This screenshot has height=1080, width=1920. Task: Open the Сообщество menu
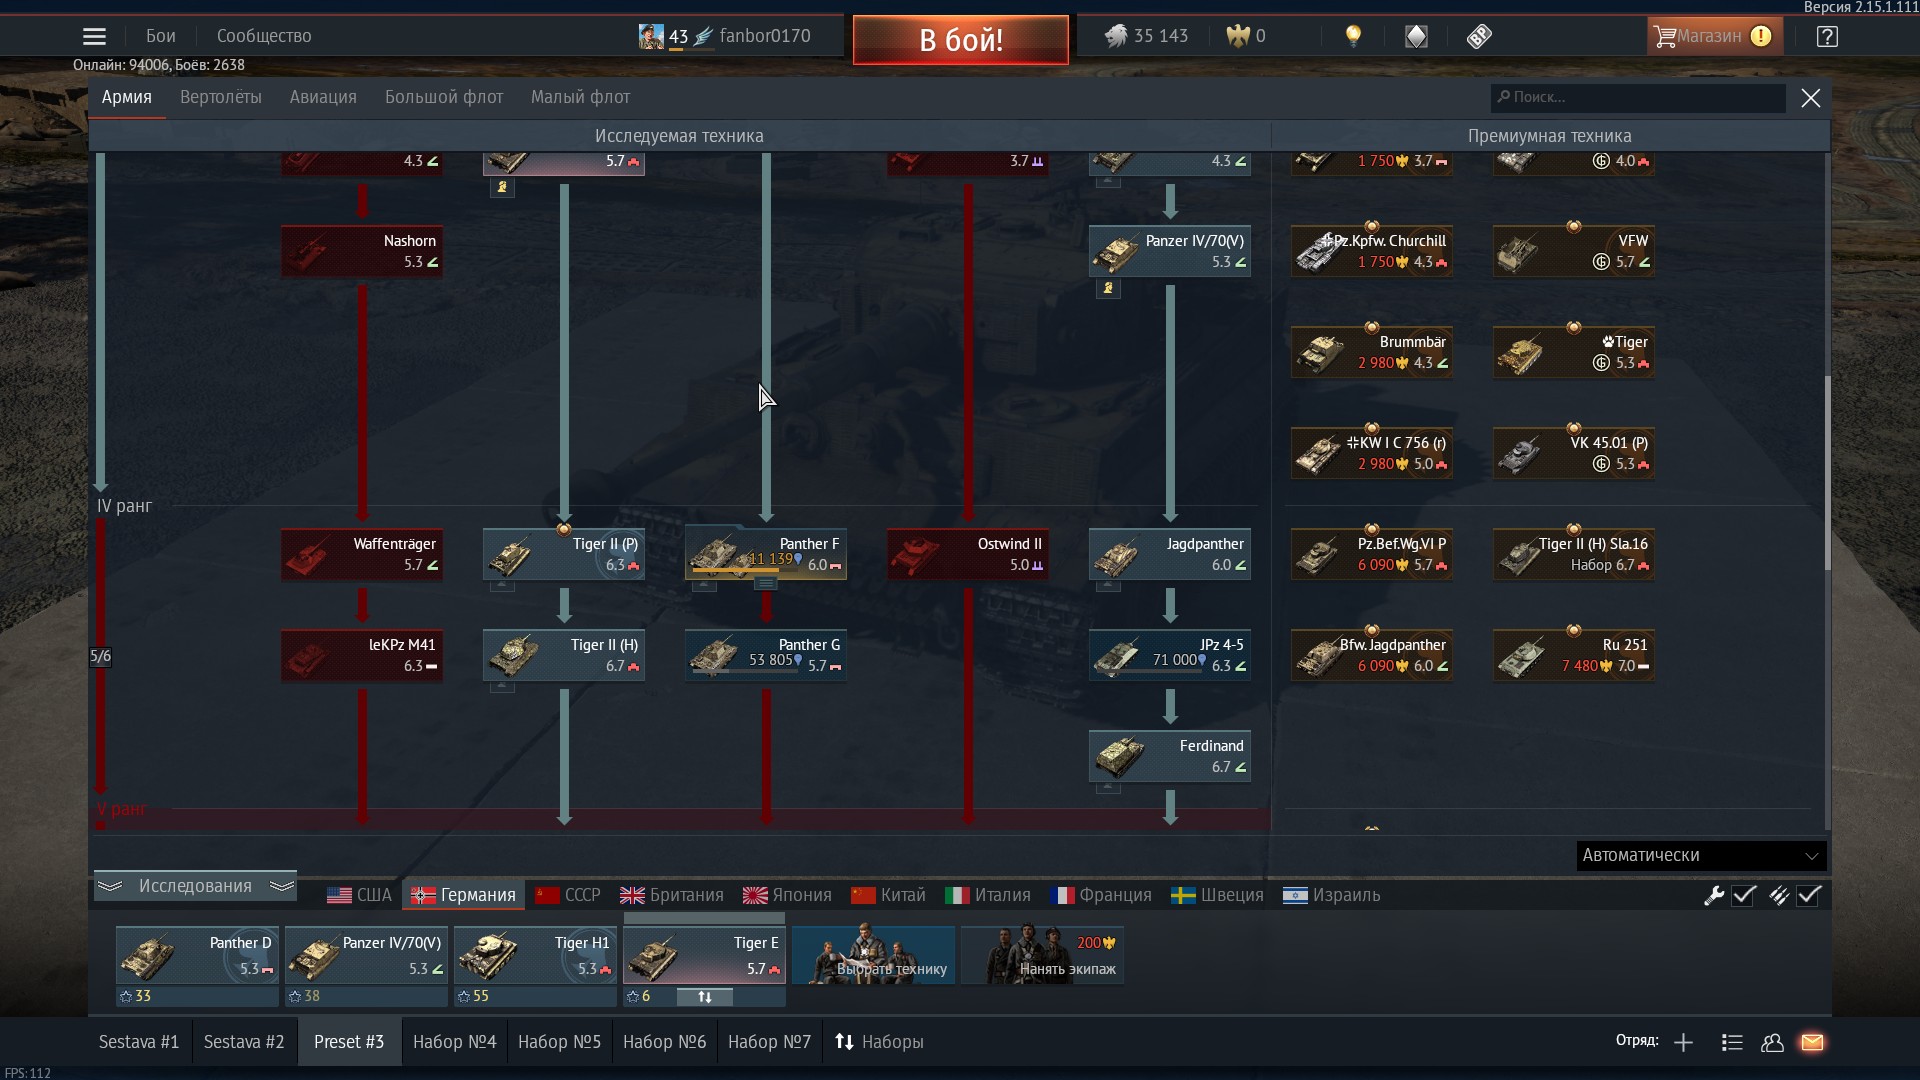point(264,36)
